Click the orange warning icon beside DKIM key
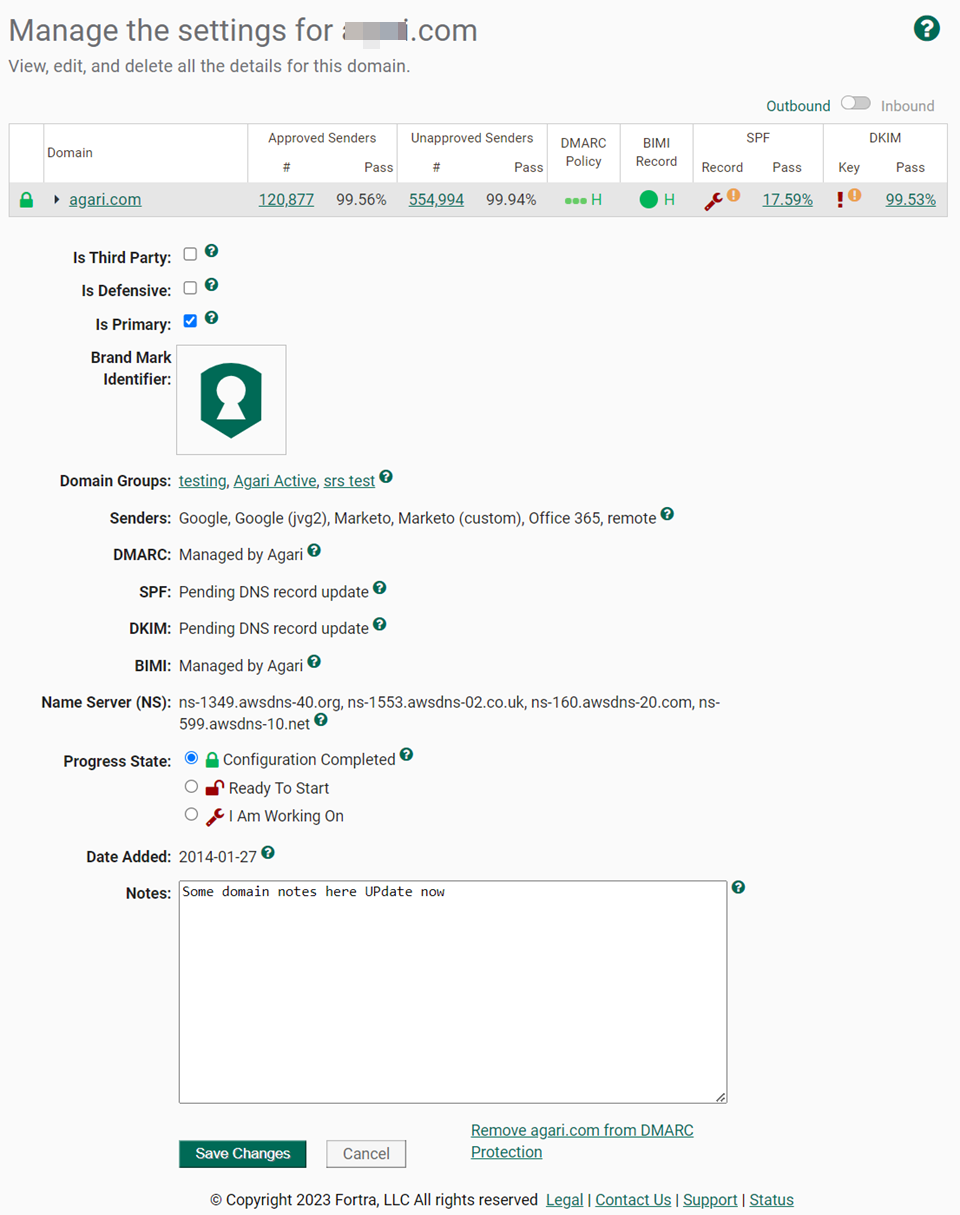 click(854, 195)
